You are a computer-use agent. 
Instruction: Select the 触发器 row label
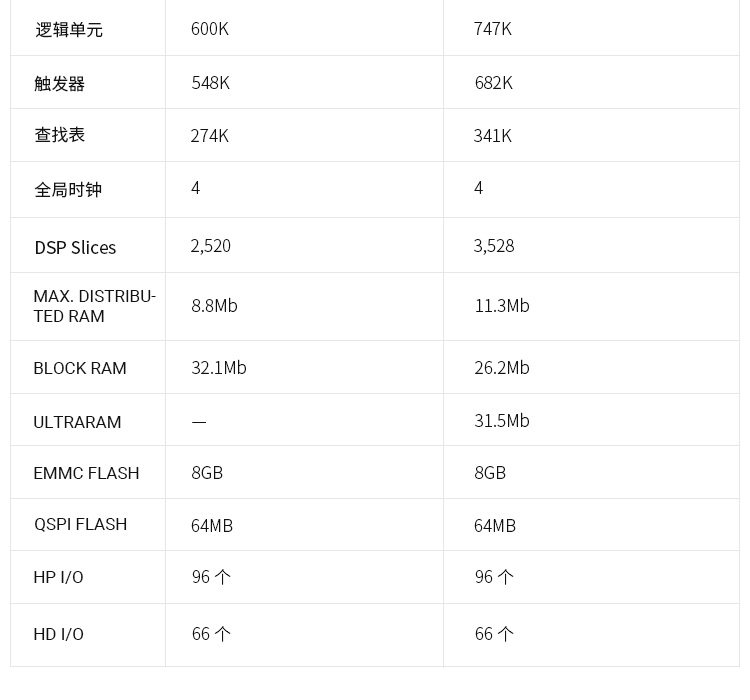click(60, 83)
